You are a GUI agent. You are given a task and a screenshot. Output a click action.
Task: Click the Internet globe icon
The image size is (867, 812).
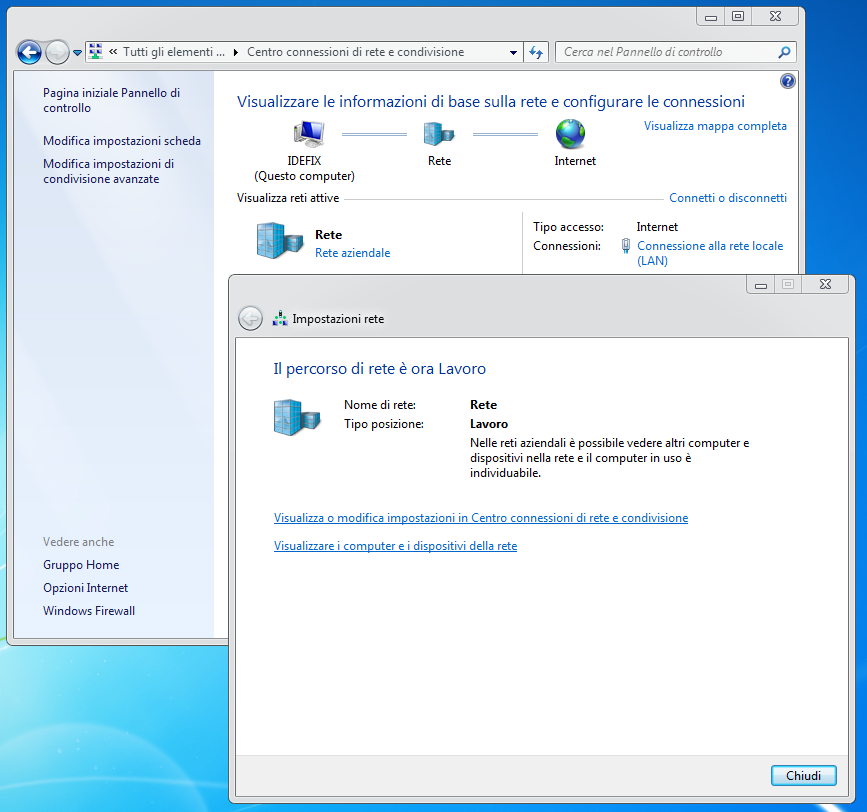571,134
